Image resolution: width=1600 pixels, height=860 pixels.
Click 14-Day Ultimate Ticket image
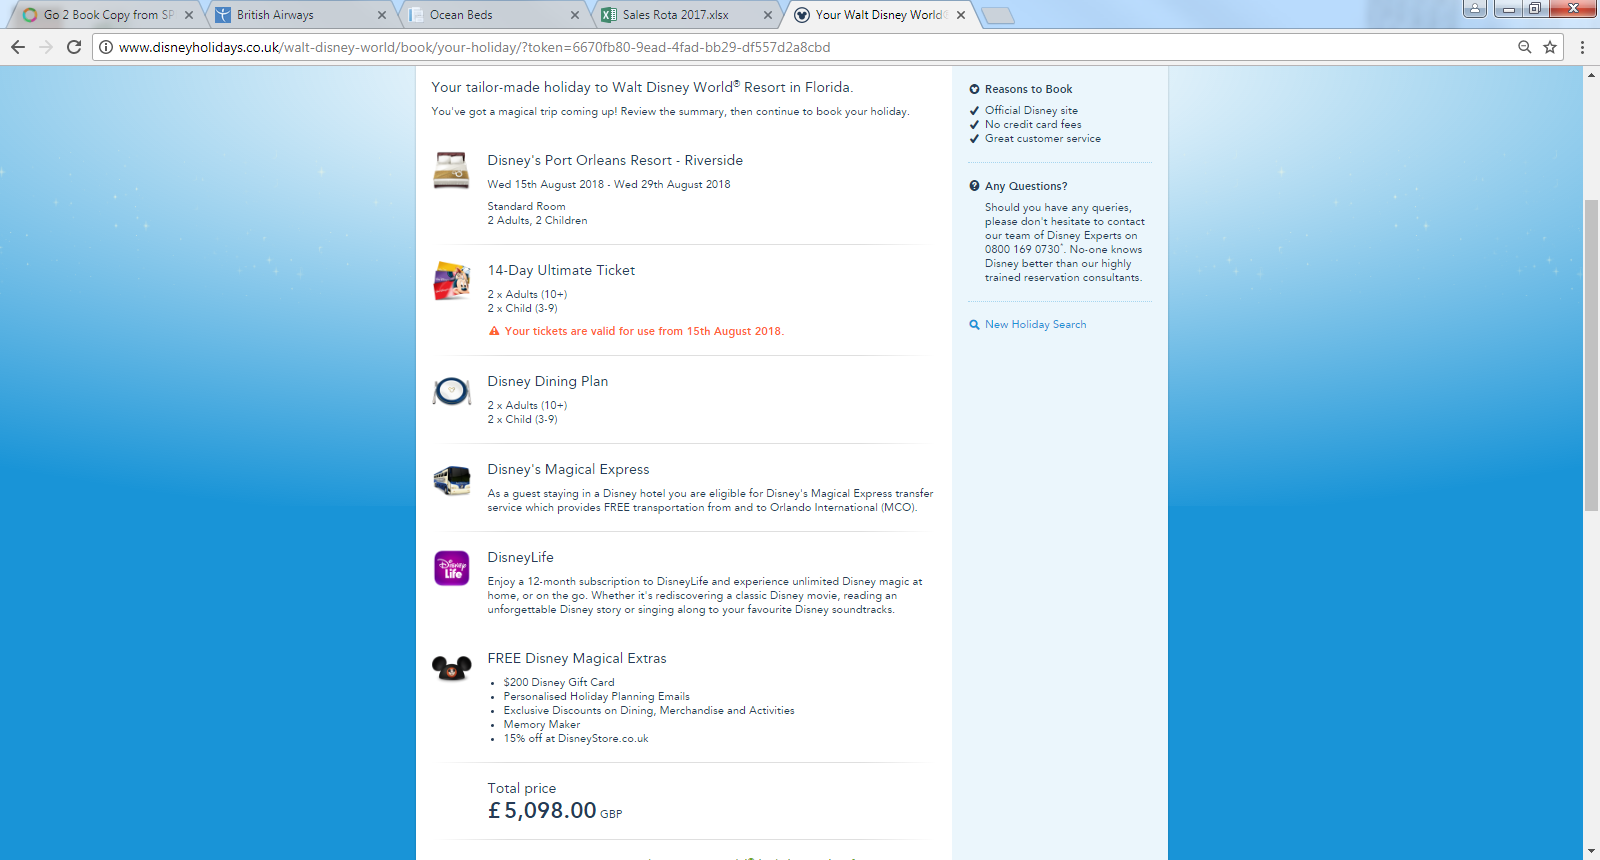point(452,281)
